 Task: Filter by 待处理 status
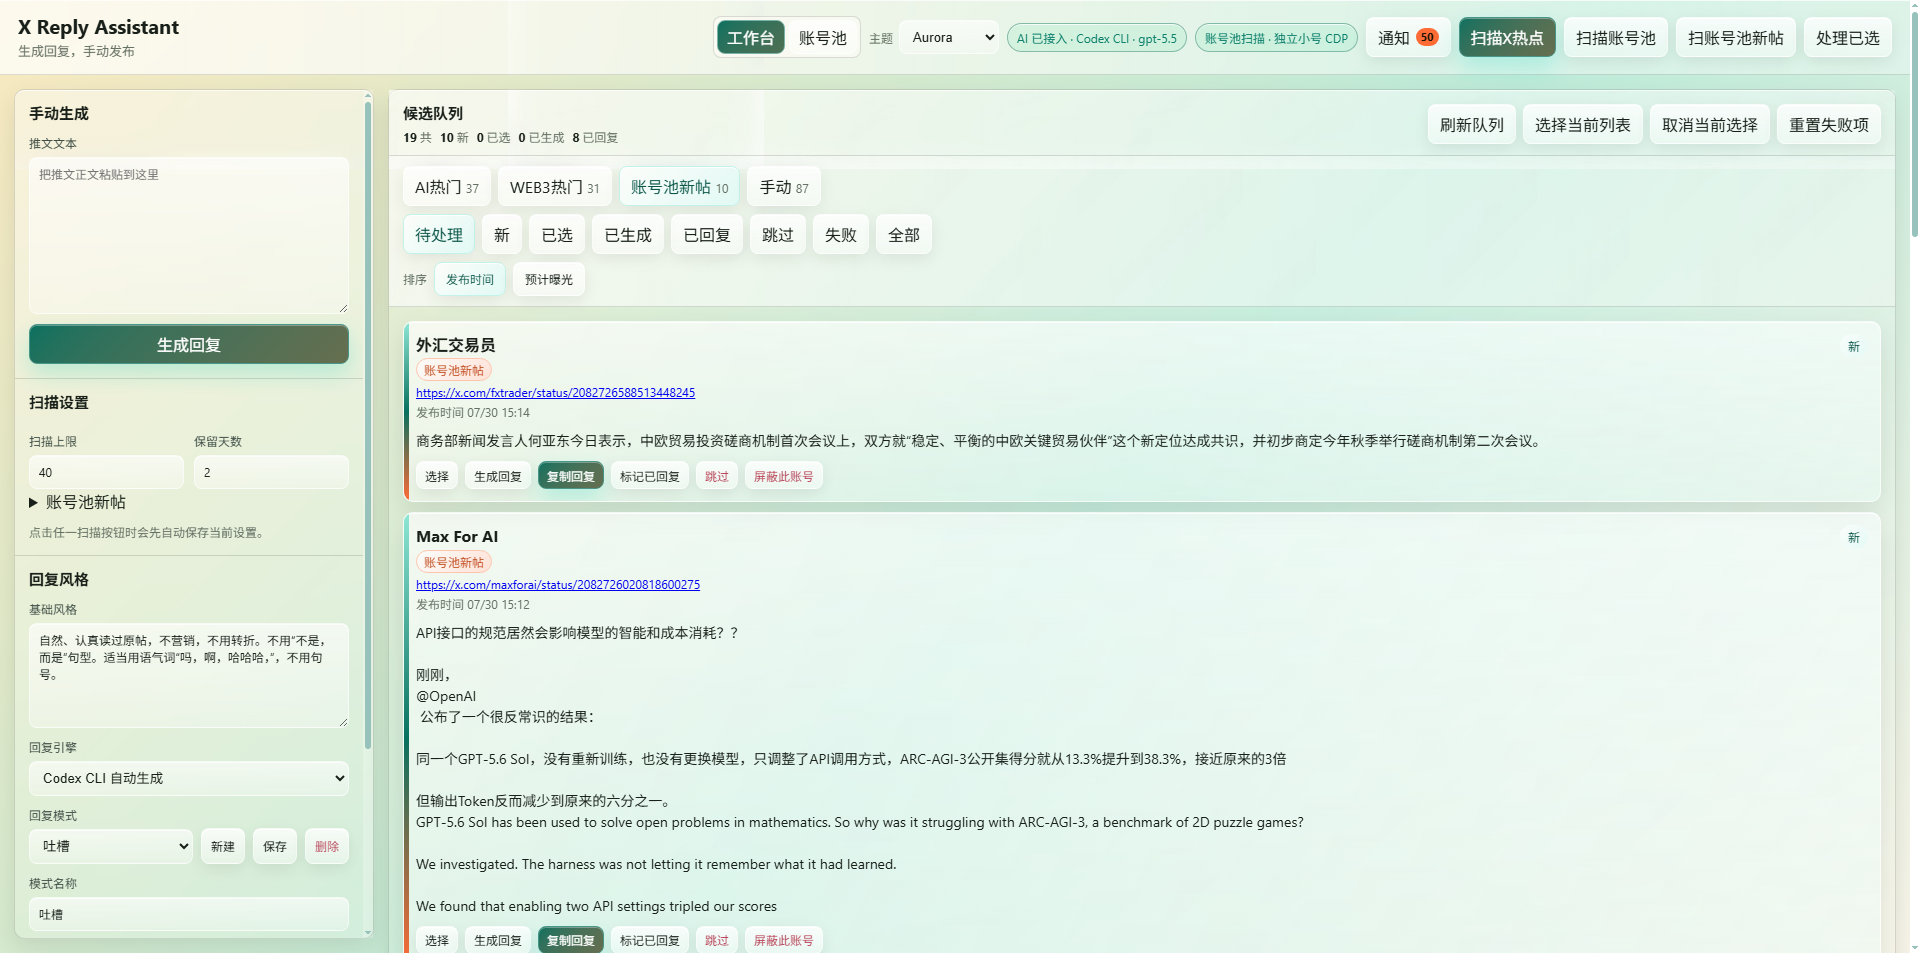439,235
